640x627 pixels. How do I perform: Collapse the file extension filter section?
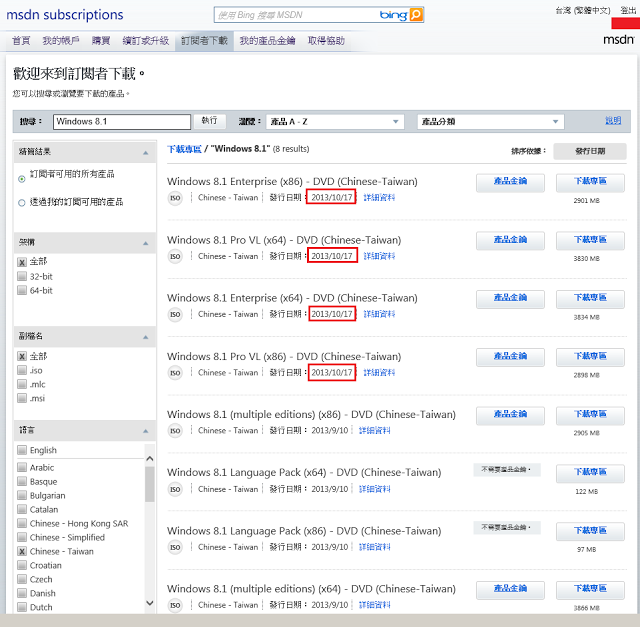pyautogui.click(x=85, y=336)
